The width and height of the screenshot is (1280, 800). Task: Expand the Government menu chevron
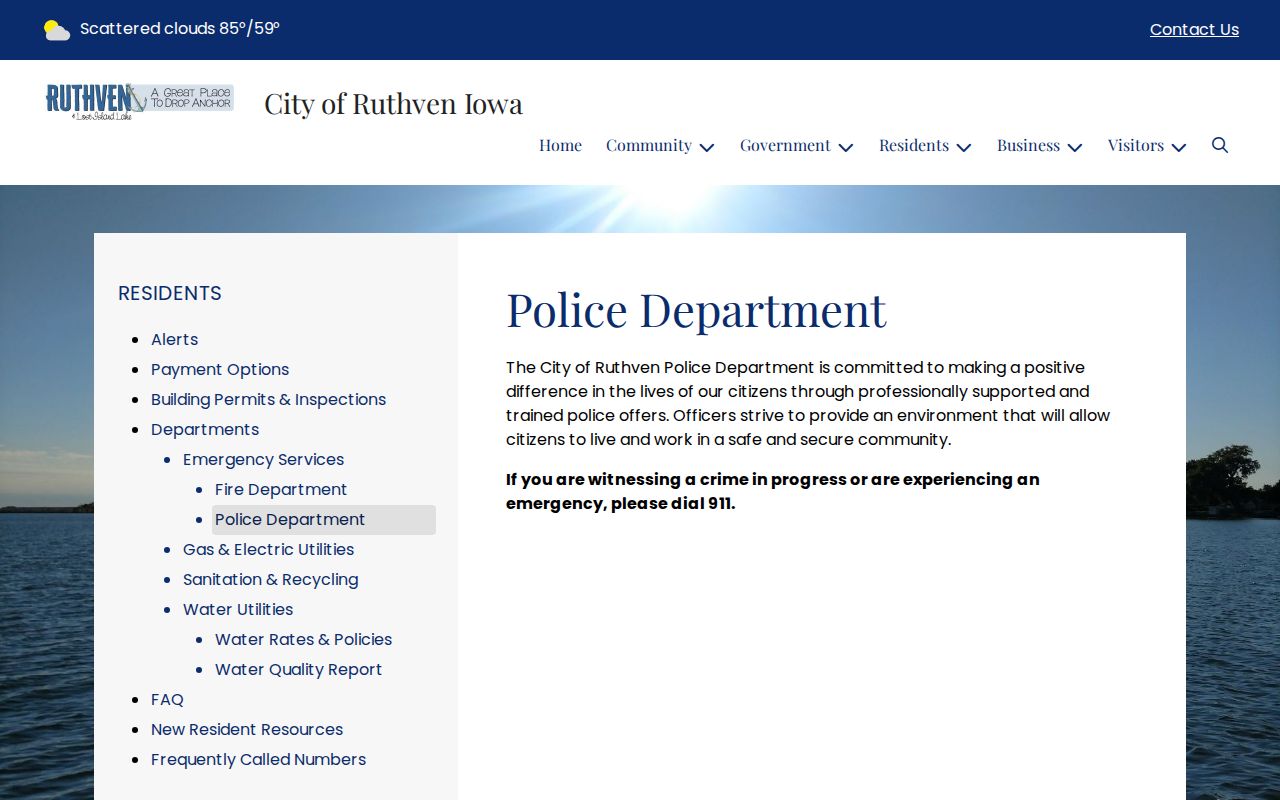tap(846, 147)
